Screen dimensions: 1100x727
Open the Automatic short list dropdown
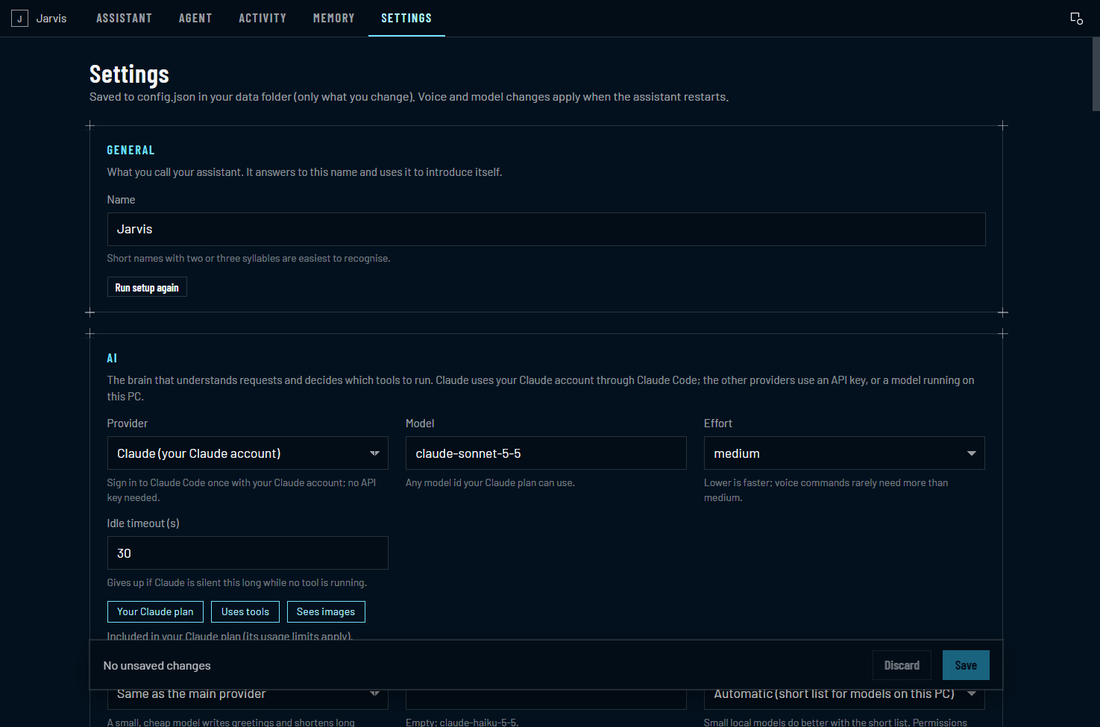click(844, 698)
